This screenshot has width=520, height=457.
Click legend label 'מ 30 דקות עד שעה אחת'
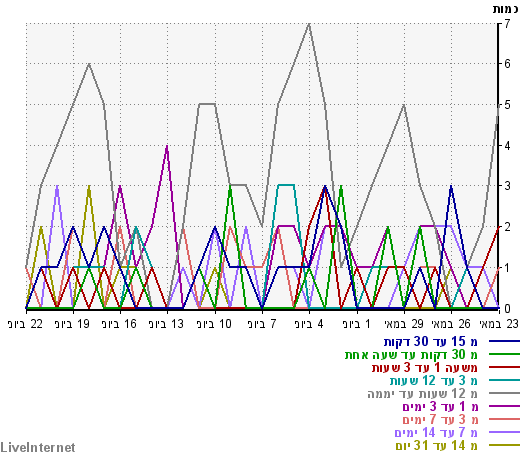click(411, 355)
